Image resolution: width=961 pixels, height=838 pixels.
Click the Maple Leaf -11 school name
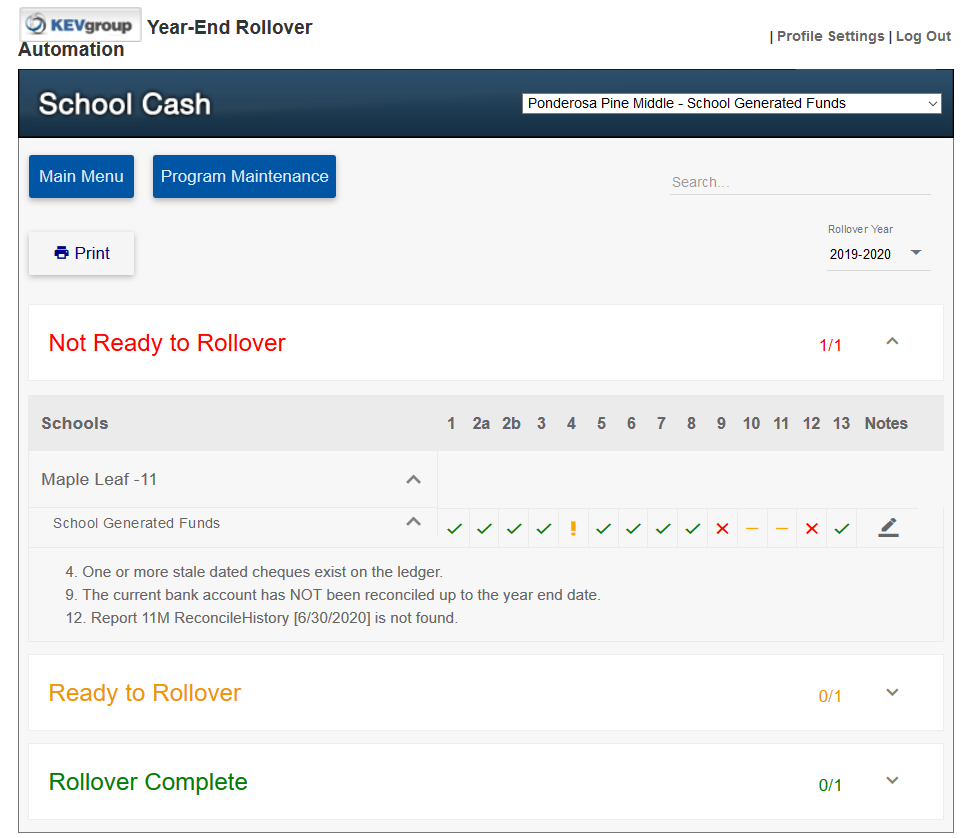click(x=99, y=479)
